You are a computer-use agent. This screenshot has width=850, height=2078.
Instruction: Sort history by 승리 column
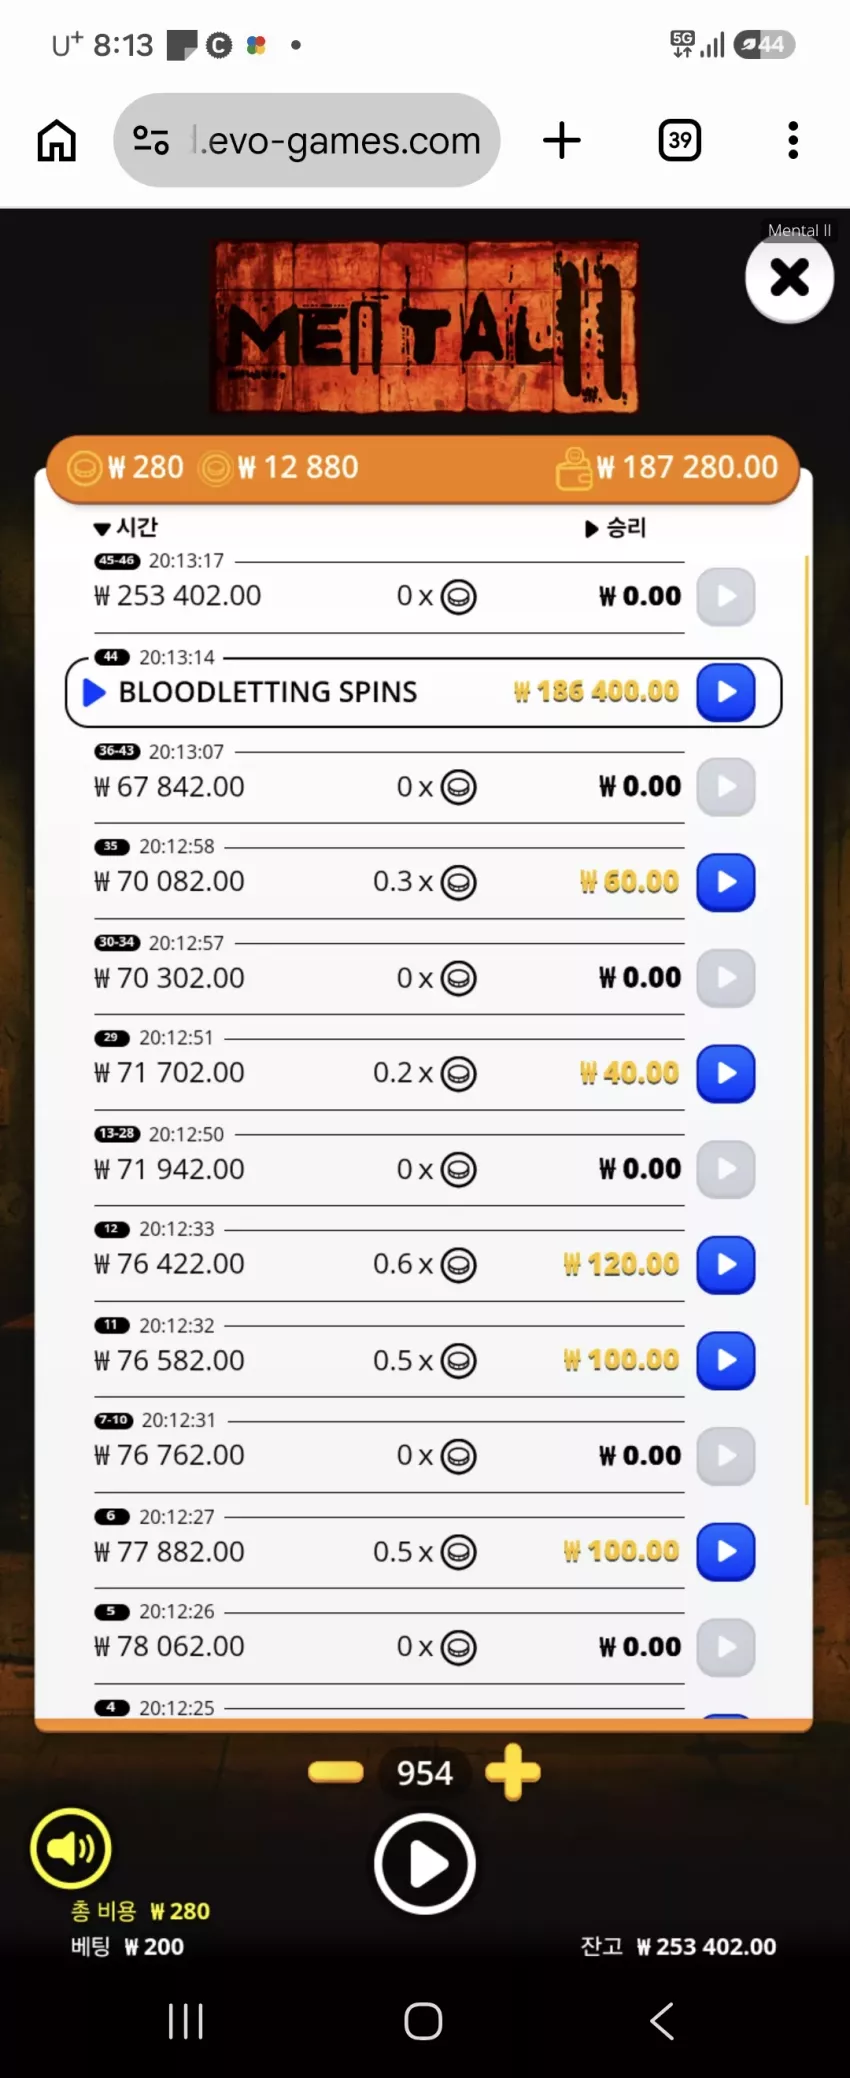coord(616,527)
